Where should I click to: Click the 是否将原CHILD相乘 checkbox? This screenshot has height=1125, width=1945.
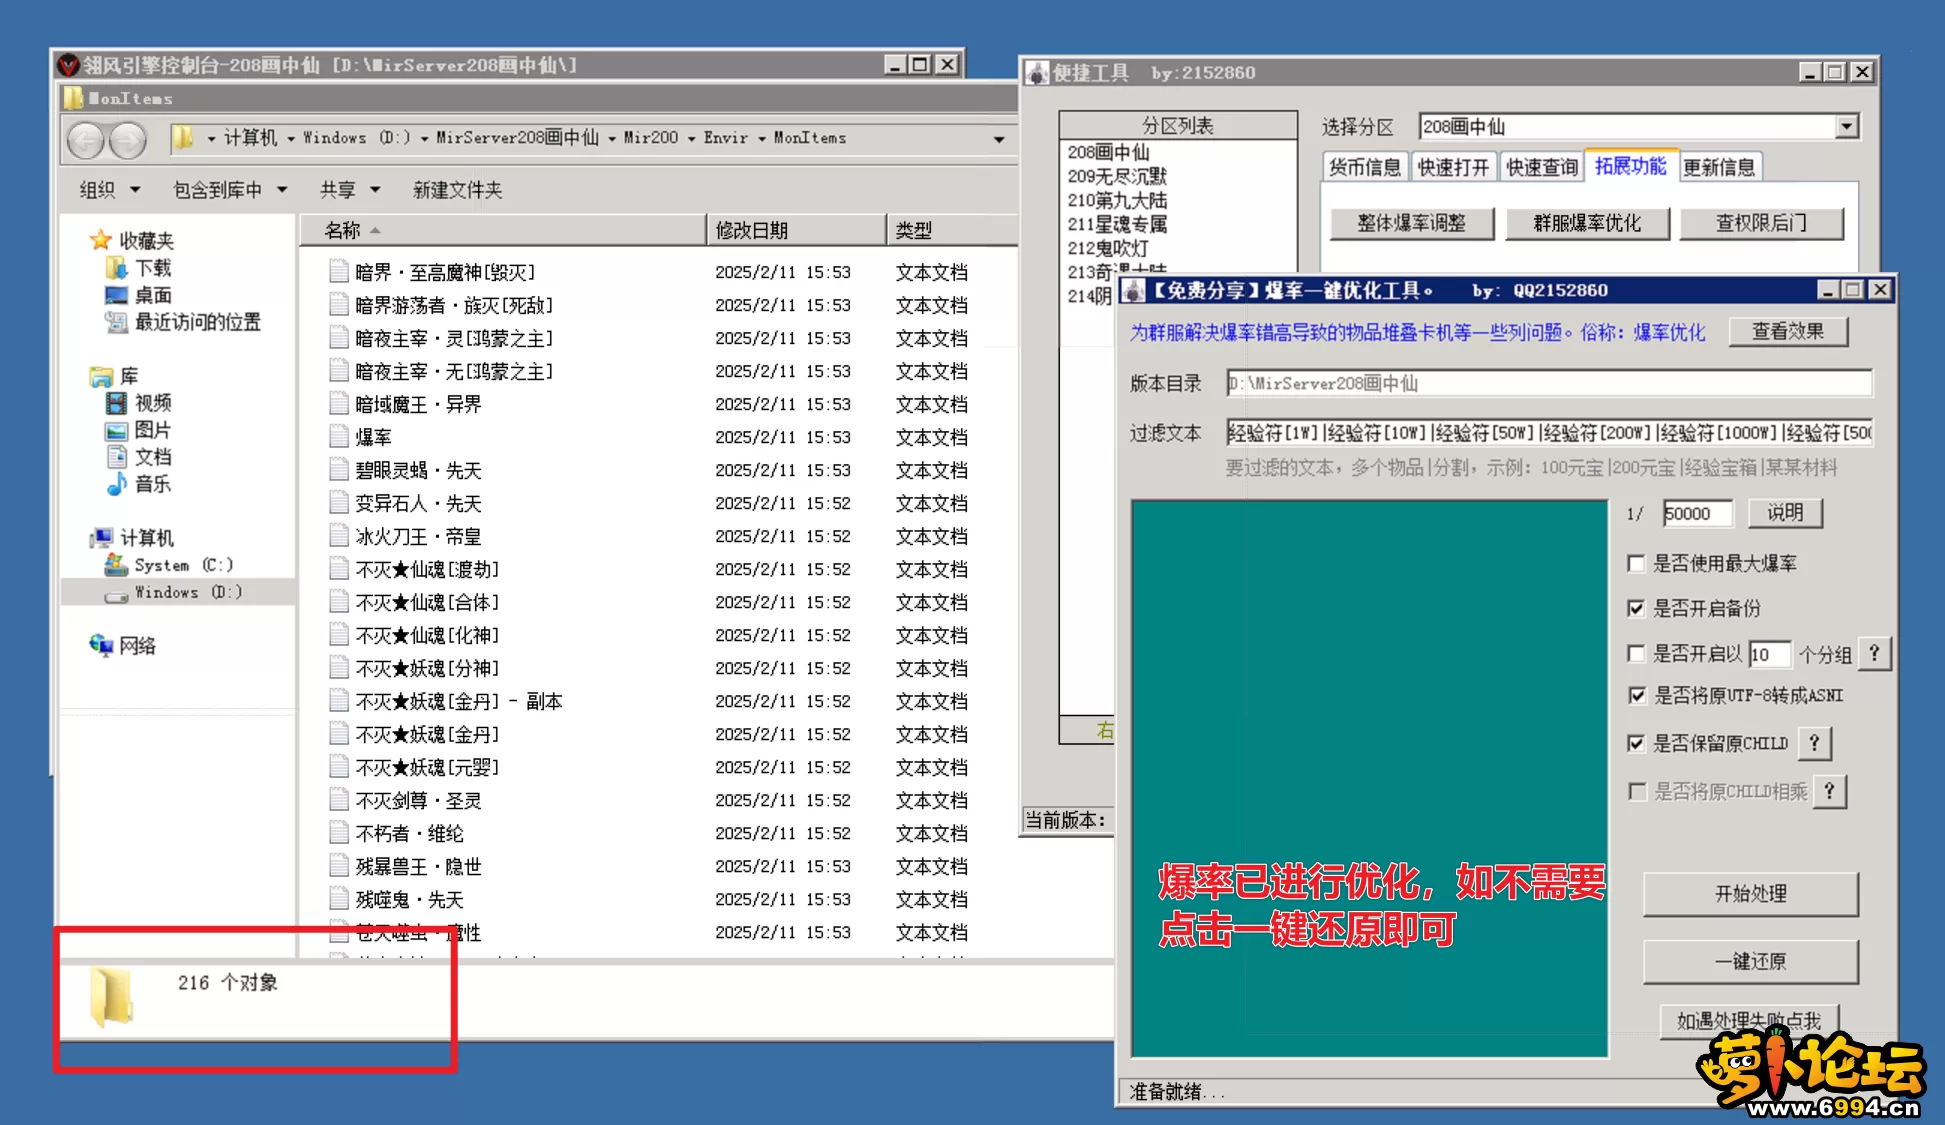tap(1636, 791)
